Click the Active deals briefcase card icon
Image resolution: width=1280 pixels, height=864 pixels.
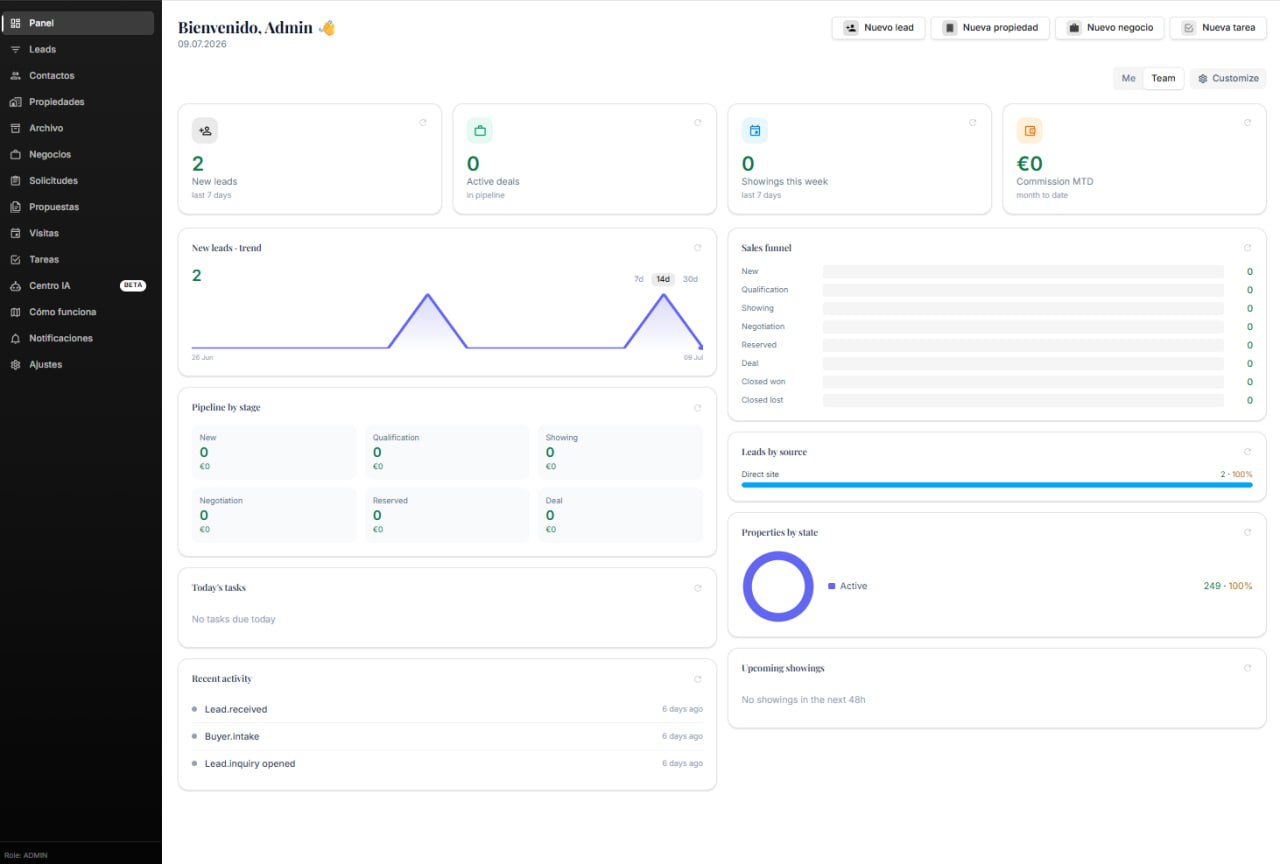pos(480,131)
